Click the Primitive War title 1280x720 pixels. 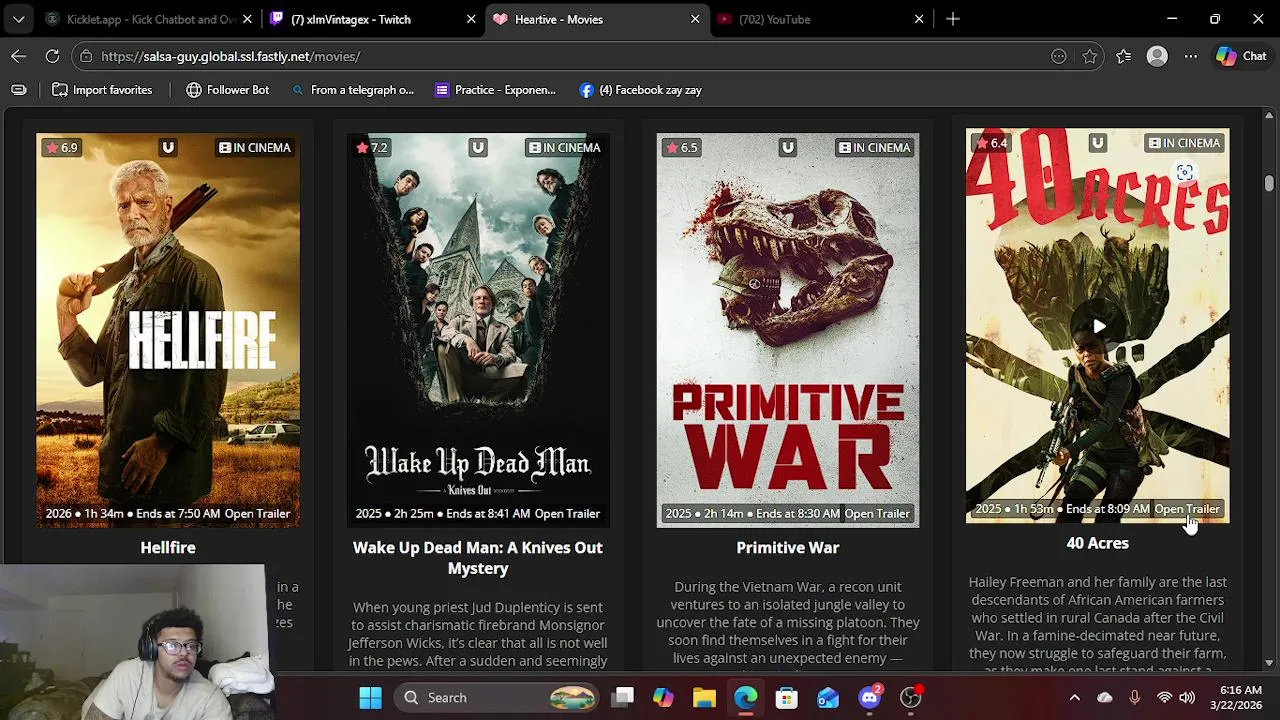click(788, 547)
